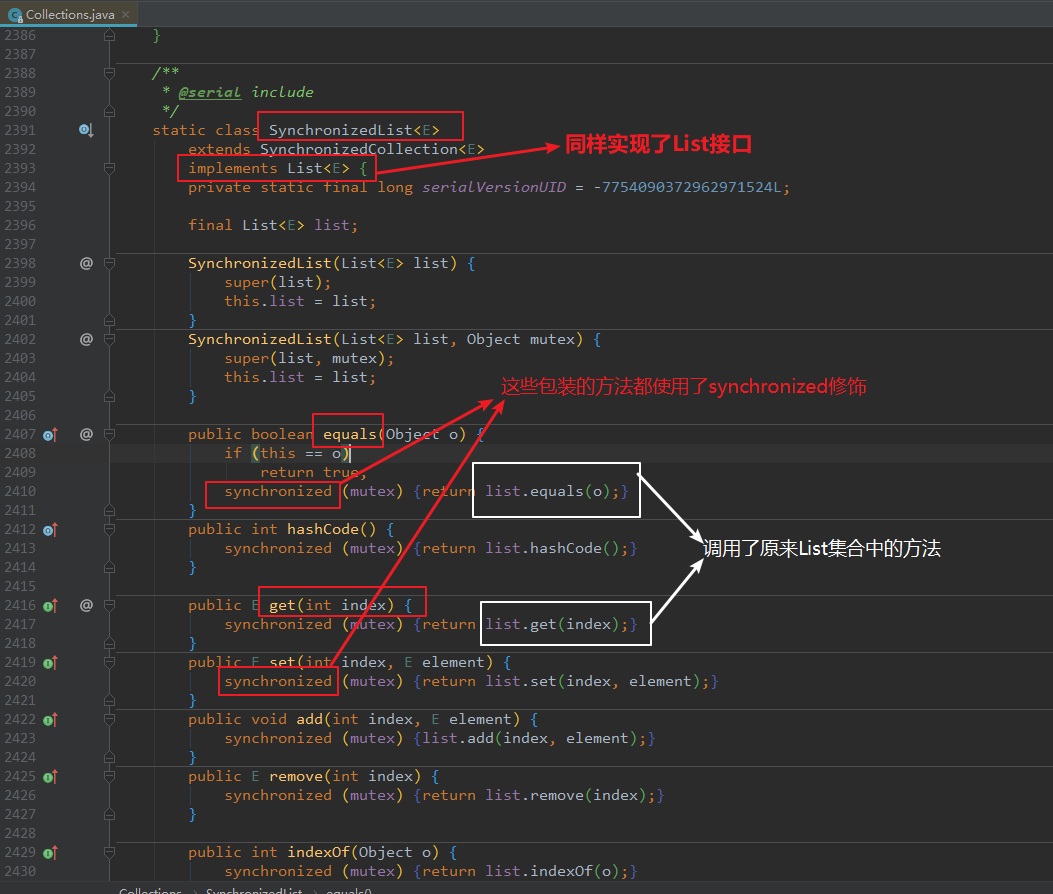This screenshot has width=1053, height=894.
Task: Click line number 2408 in the gutter
Action: pos(20,453)
